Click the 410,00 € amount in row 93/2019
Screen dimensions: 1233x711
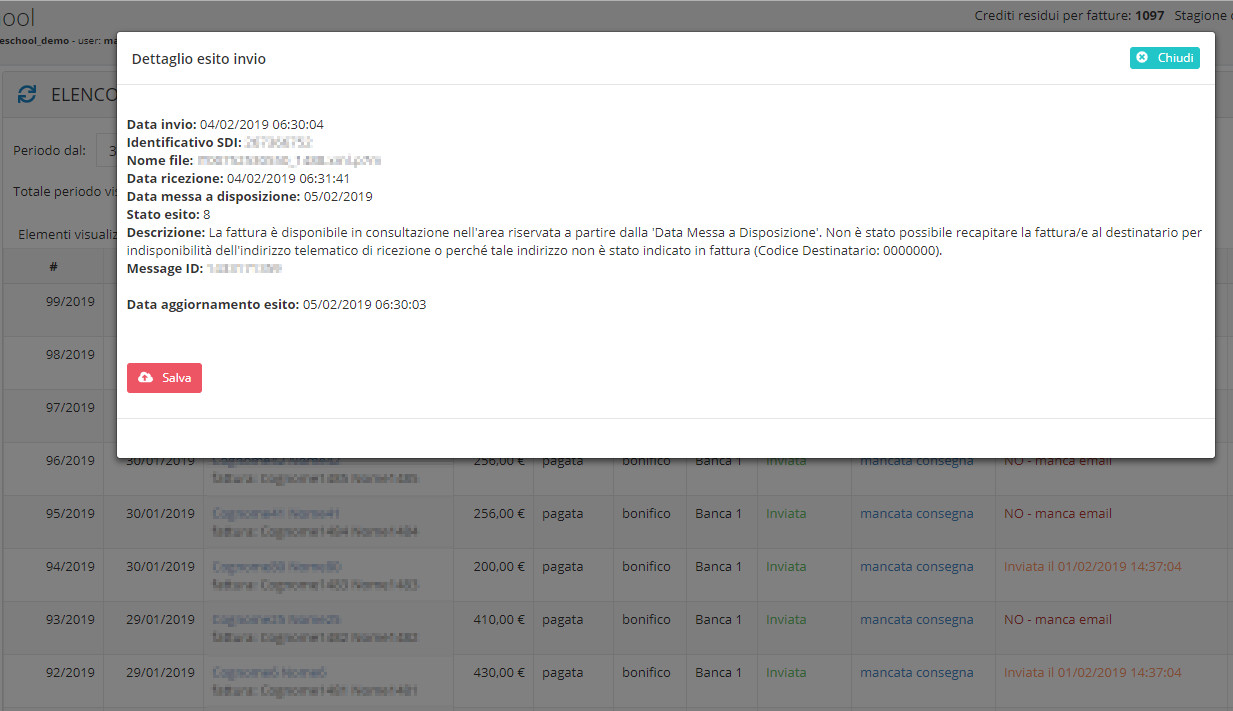[499, 620]
